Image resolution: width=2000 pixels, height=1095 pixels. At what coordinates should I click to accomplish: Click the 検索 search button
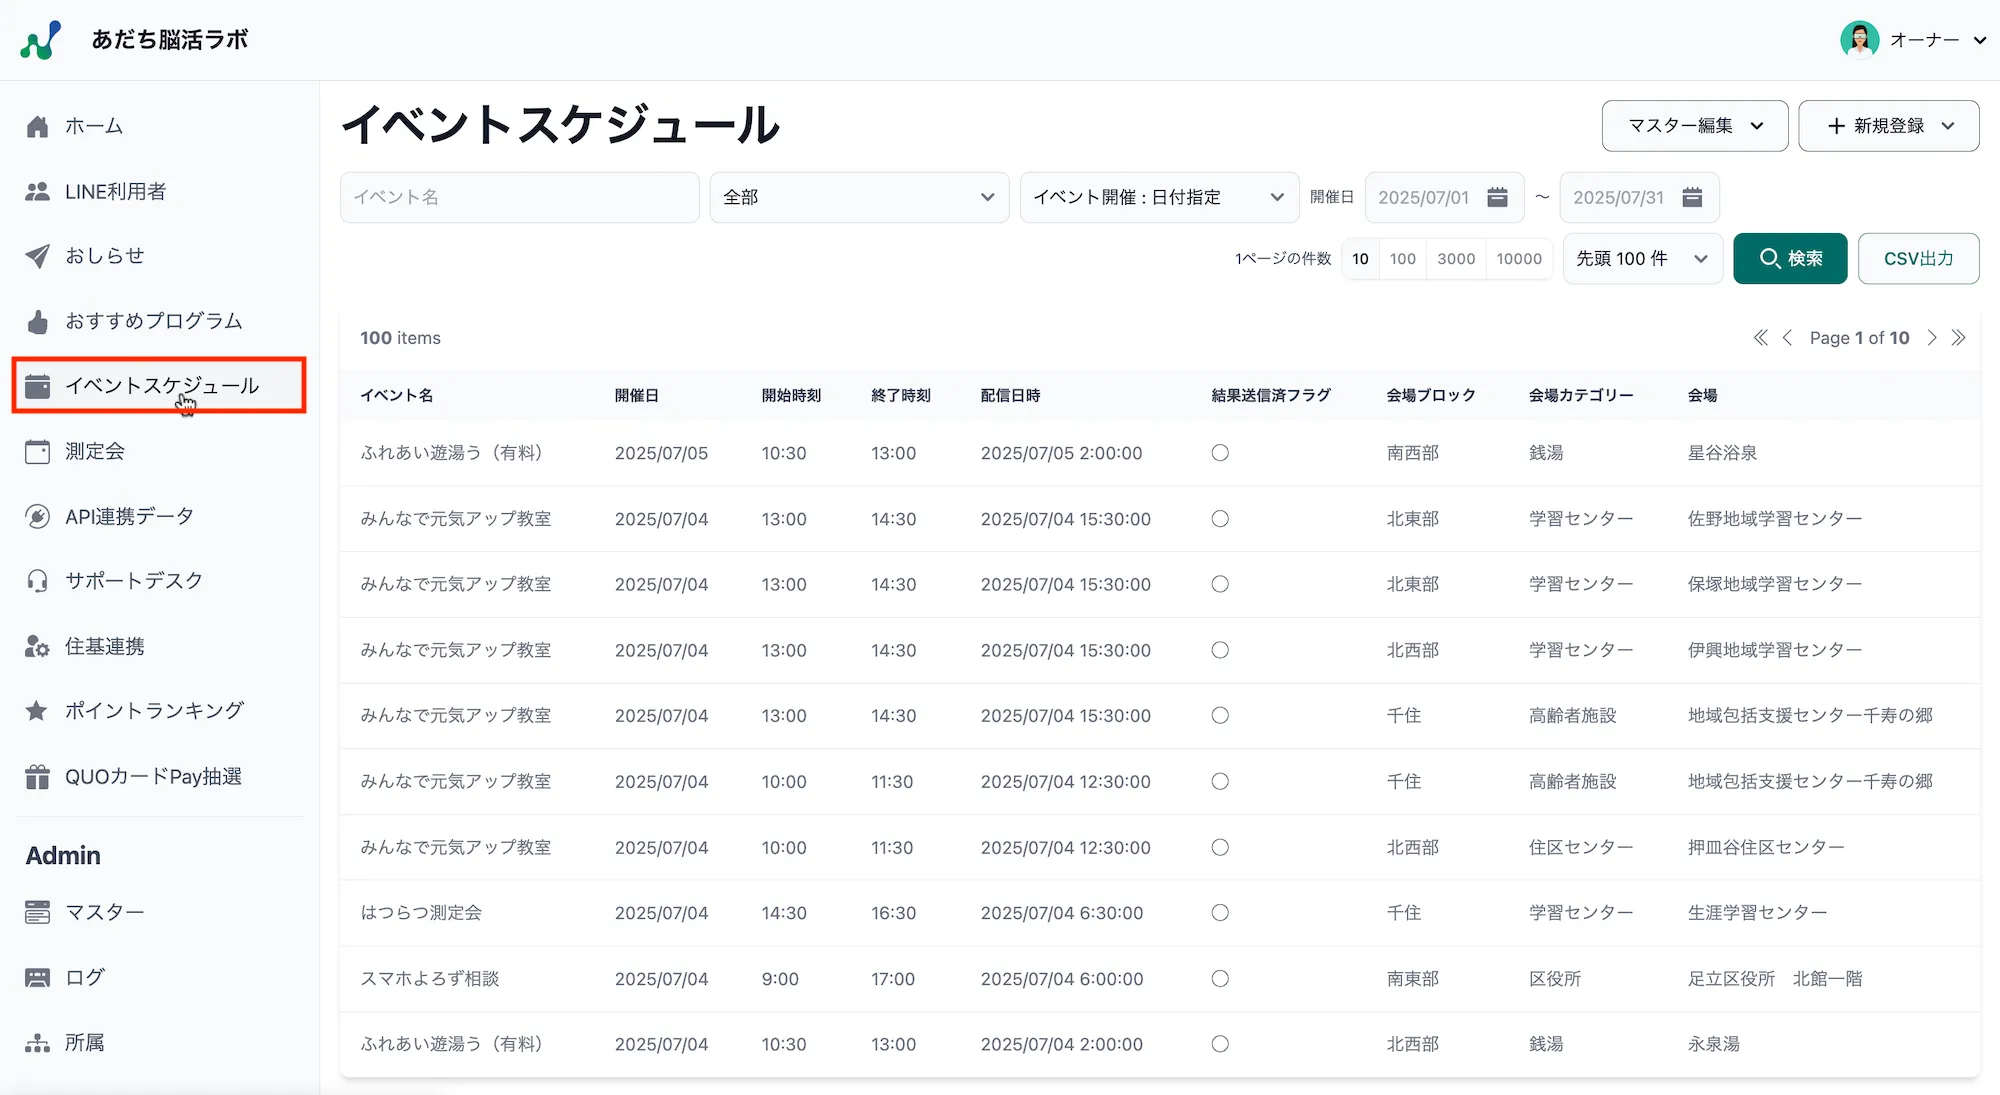click(x=1790, y=258)
